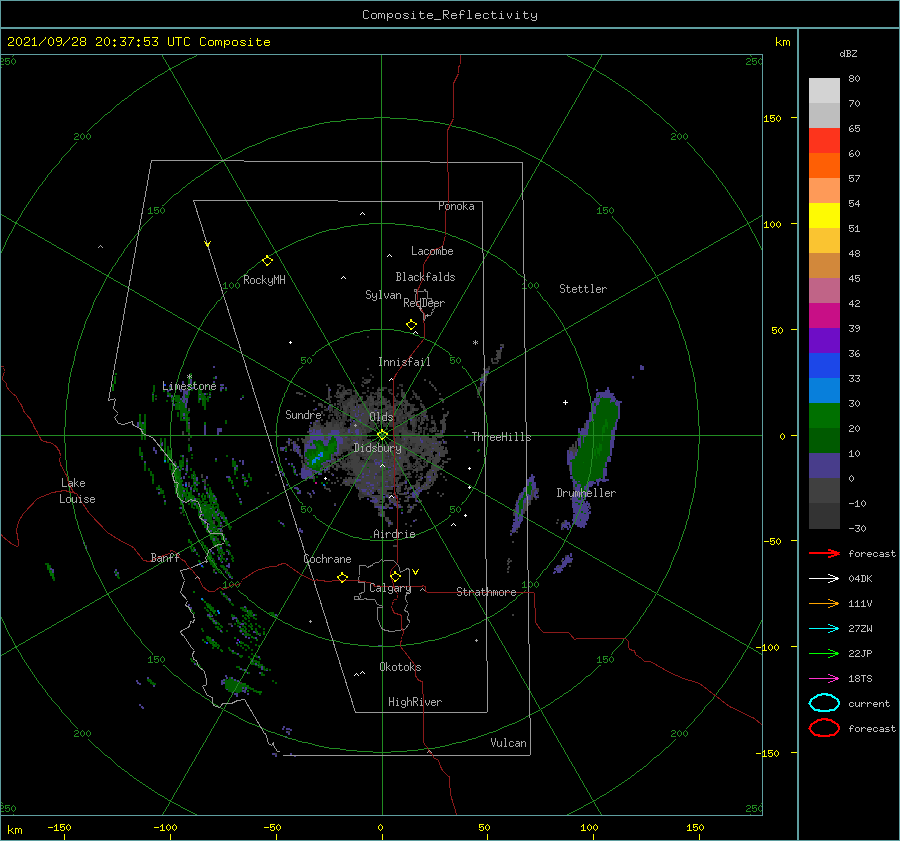Screen dimensions: 900x841
Task: Click the red forecast ellipse symbol
Action: 824,728
